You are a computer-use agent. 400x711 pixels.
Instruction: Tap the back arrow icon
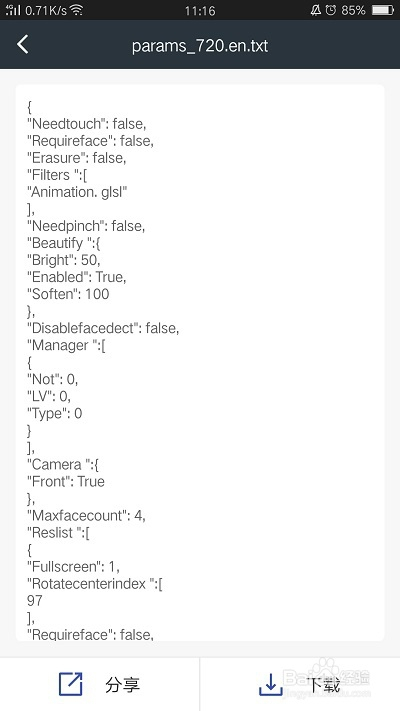(23, 44)
